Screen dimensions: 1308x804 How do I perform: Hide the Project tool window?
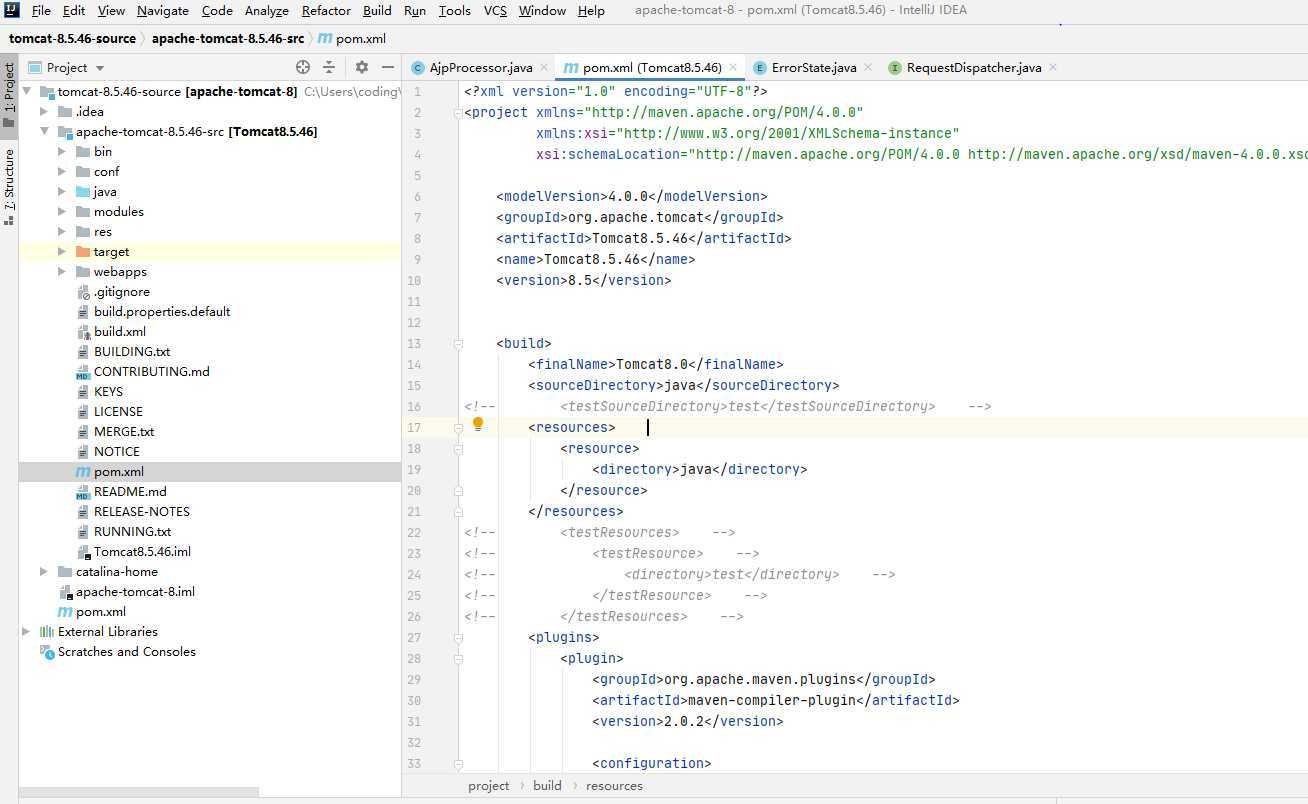click(x=388, y=67)
